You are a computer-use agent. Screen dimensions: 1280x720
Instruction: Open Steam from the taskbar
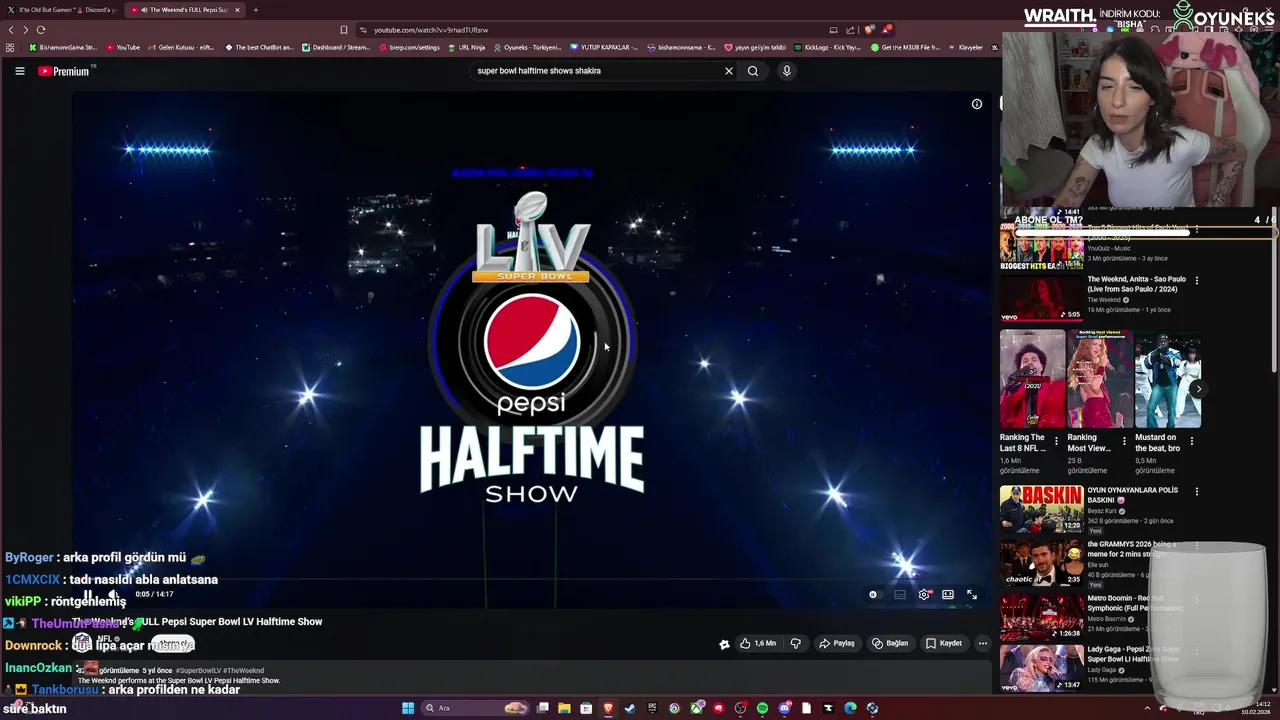[630, 709]
